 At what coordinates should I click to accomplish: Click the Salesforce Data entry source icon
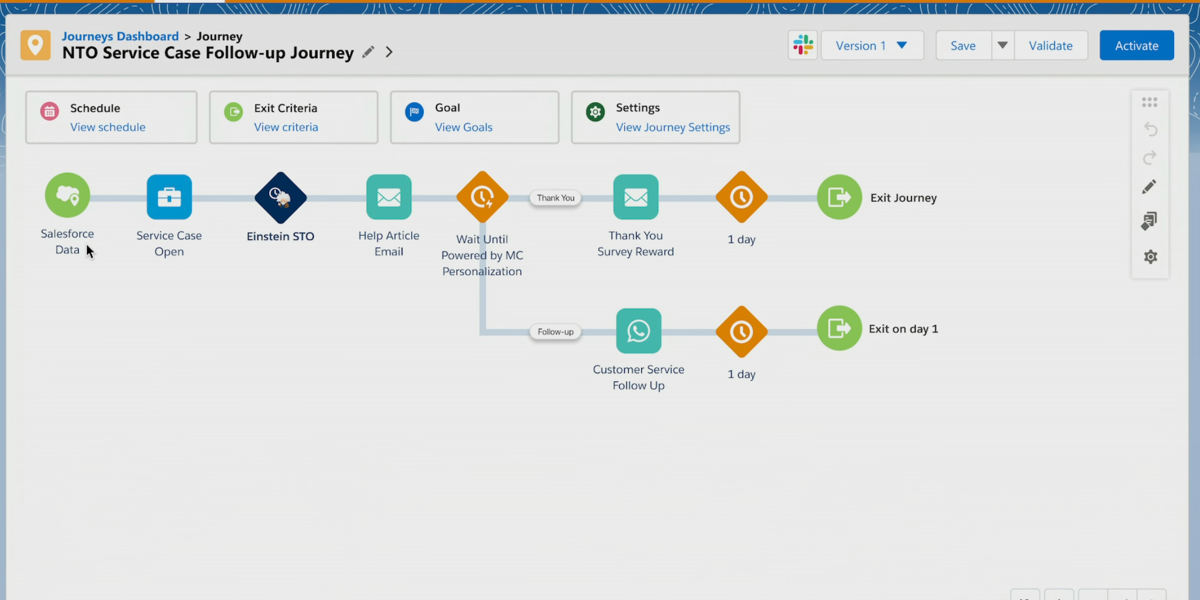67,196
